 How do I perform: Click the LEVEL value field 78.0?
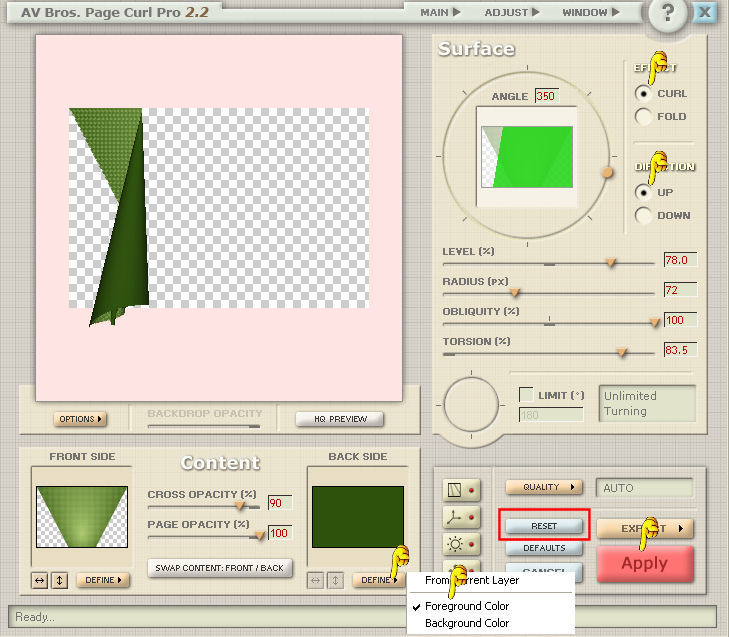coord(680,260)
